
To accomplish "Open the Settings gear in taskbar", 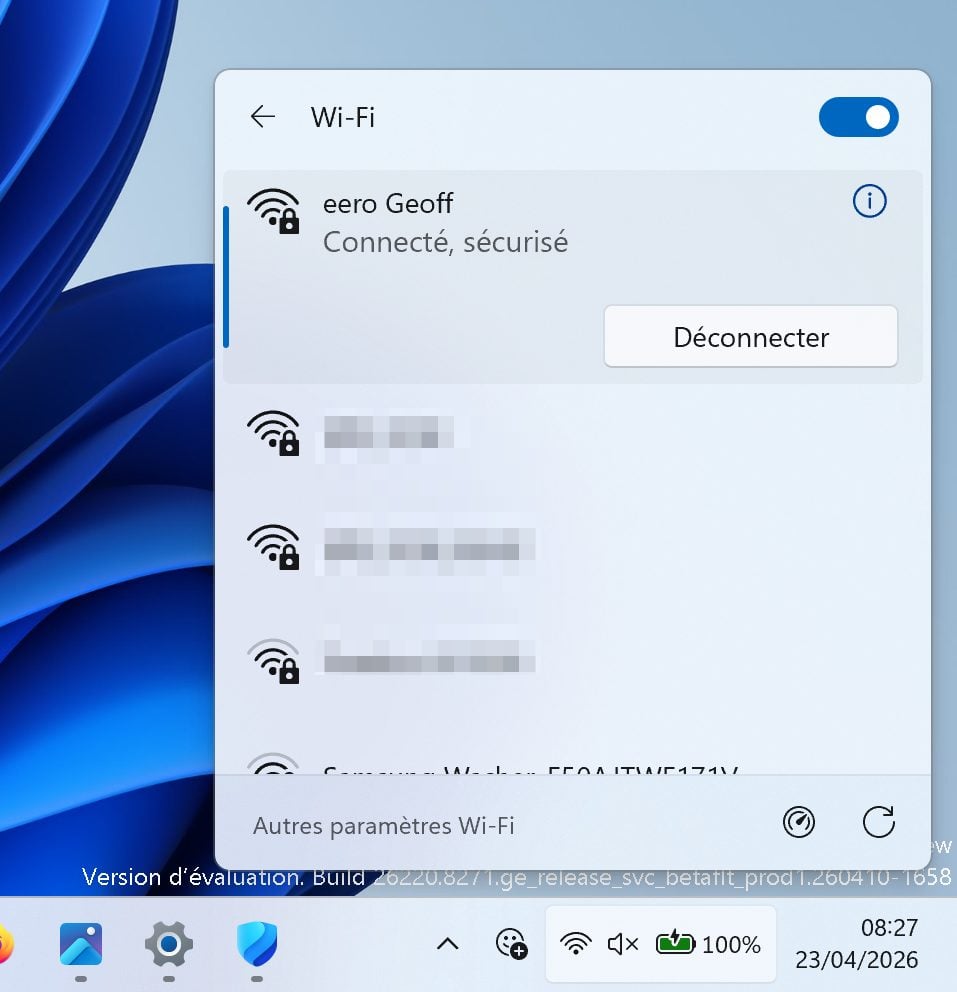I will [169, 943].
